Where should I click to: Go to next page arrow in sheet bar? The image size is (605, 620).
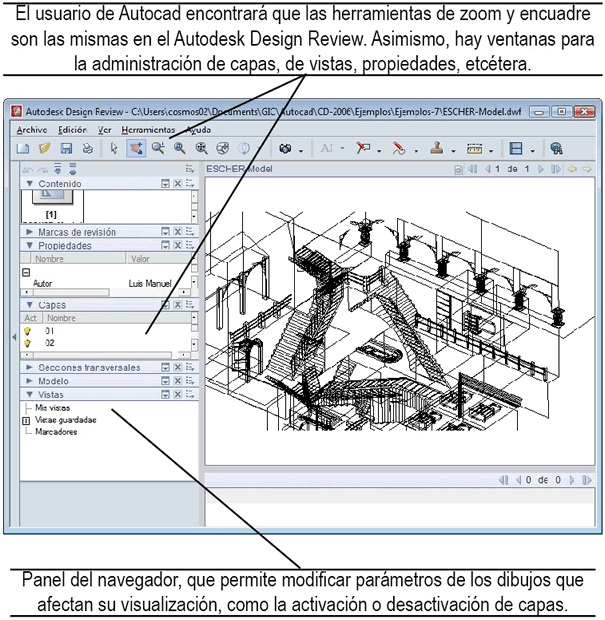pyautogui.click(x=541, y=169)
